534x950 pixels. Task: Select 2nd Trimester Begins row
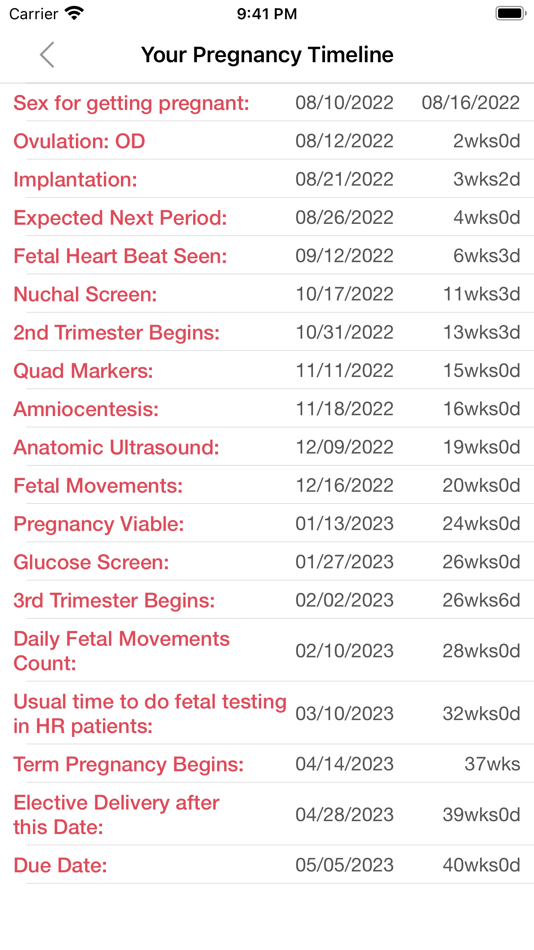point(267,332)
